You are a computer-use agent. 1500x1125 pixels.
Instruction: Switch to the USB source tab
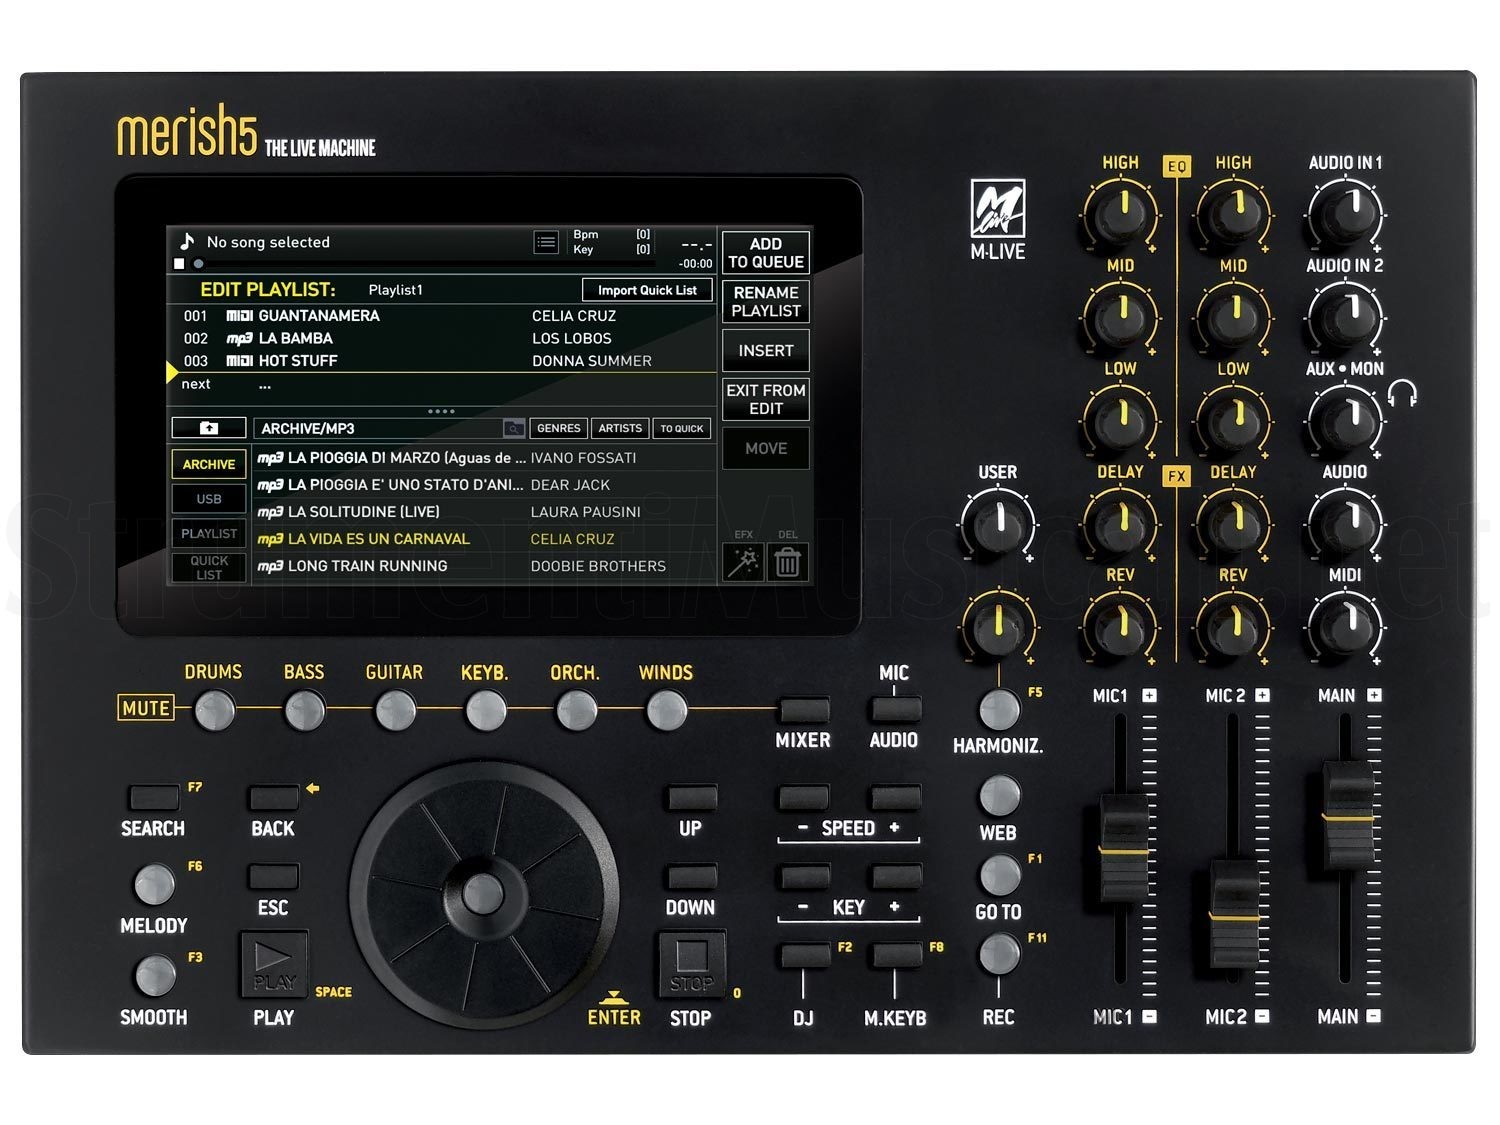pyautogui.click(x=209, y=499)
